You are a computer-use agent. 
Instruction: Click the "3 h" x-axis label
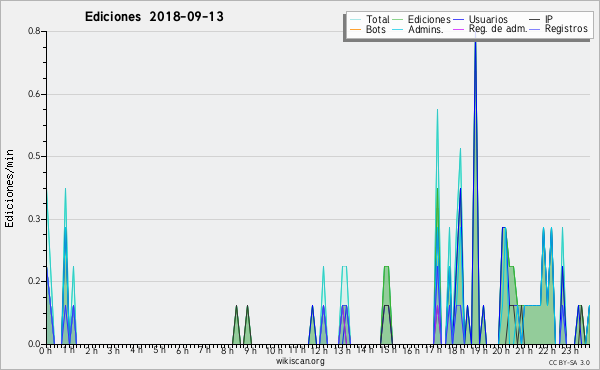click(114, 350)
